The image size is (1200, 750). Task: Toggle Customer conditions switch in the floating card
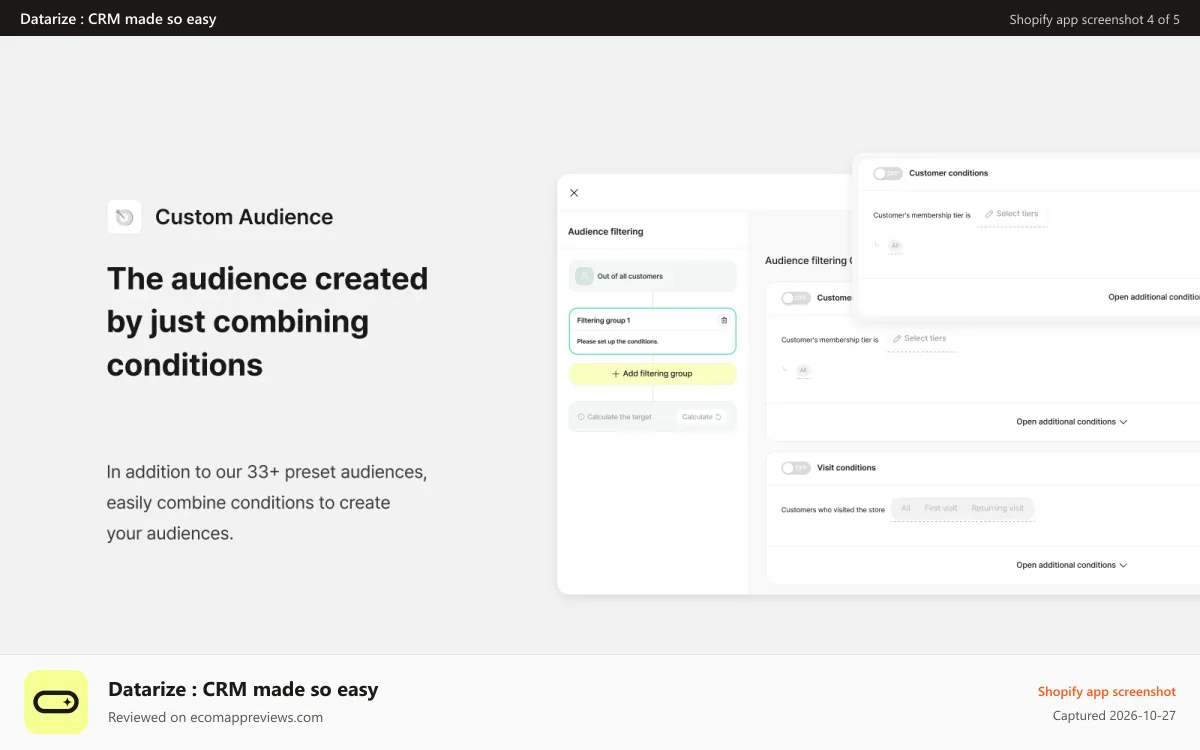(x=887, y=173)
